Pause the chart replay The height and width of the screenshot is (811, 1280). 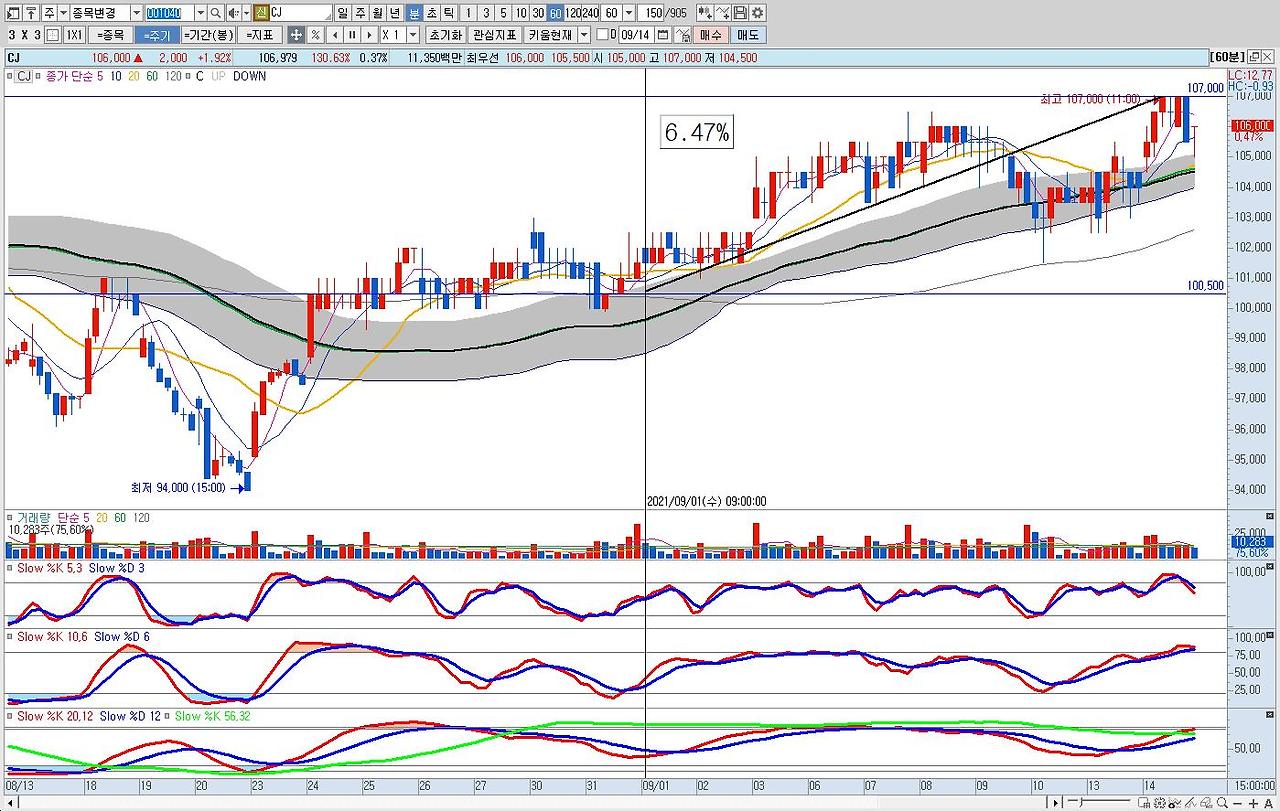(x=352, y=34)
